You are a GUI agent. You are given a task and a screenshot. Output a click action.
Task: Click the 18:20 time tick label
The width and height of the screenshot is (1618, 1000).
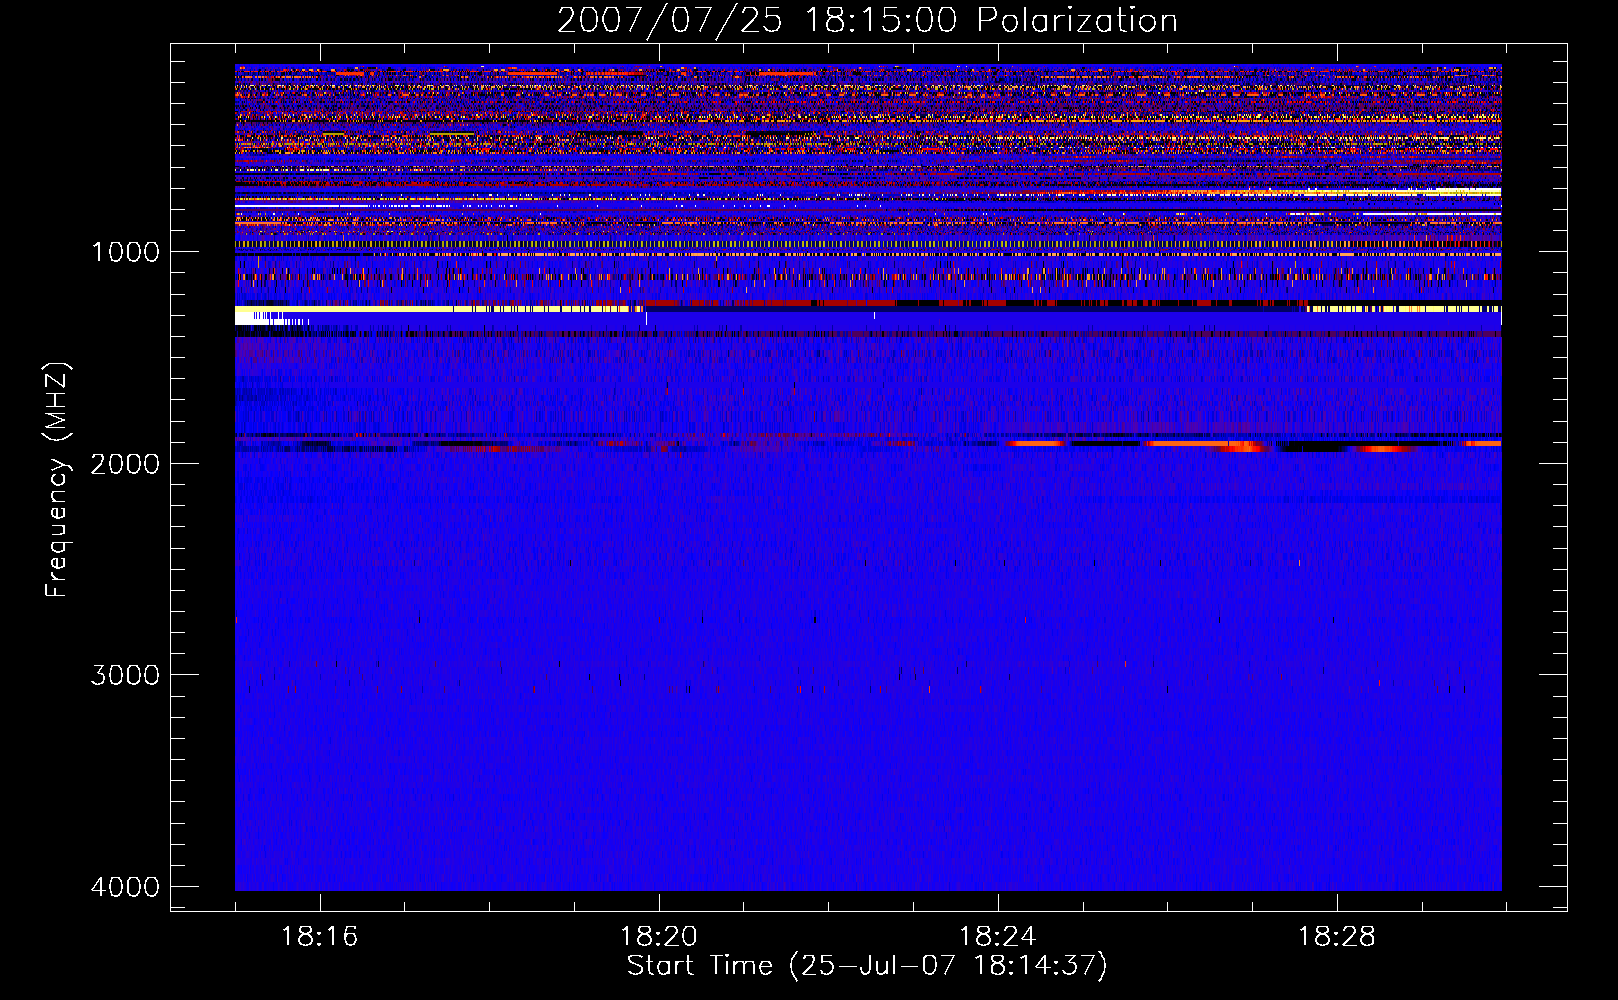(659, 937)
